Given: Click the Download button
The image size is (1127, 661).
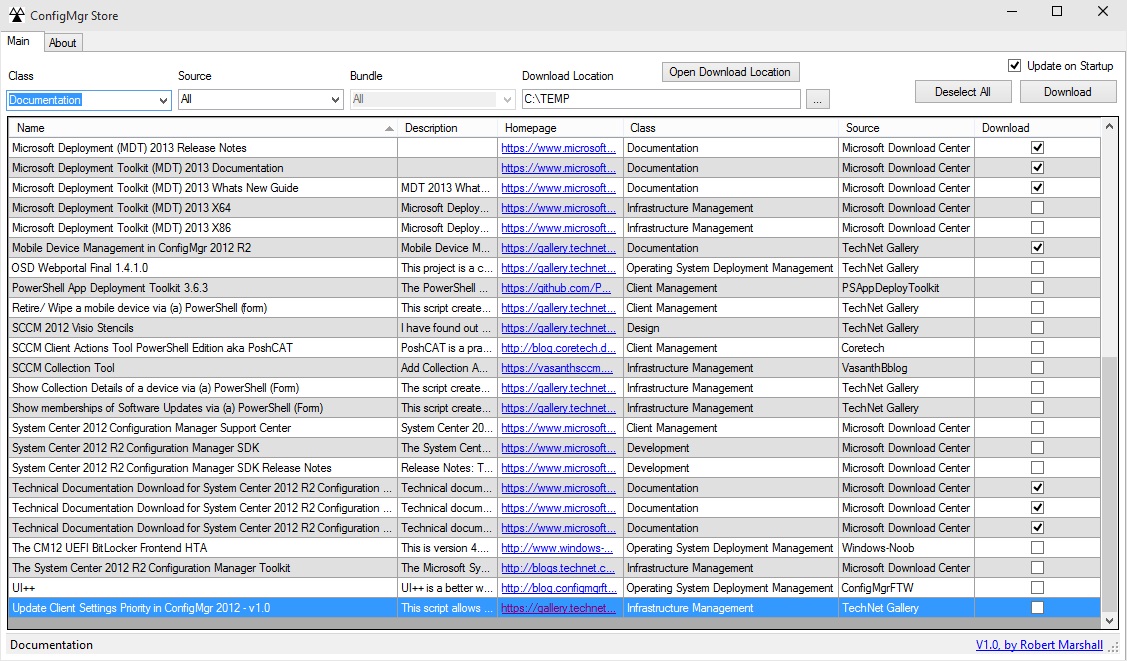Looking at the screenshot, I should pyautogui.click(x=1067, y=92).
